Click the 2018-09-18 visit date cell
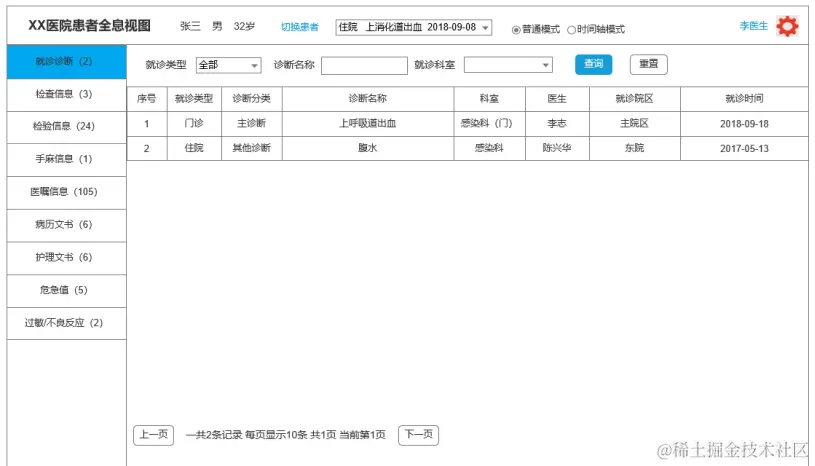 click(744, 124)
